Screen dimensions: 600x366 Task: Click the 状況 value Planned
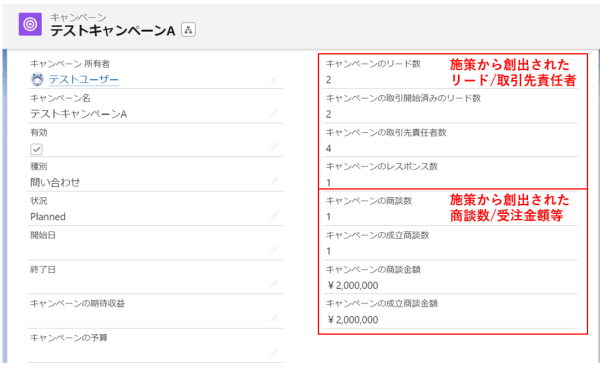[x=48, y=217]
